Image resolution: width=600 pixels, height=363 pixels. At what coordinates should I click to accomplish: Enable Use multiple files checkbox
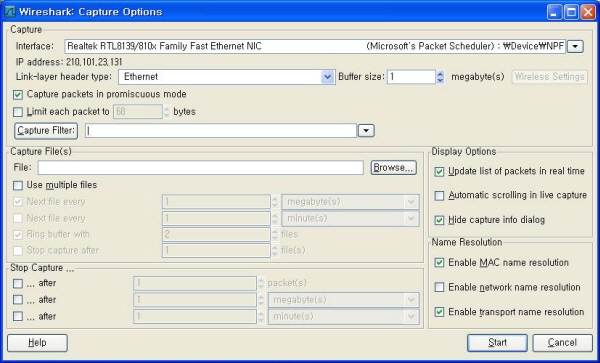pyautogui.click(x=18, y=186)
